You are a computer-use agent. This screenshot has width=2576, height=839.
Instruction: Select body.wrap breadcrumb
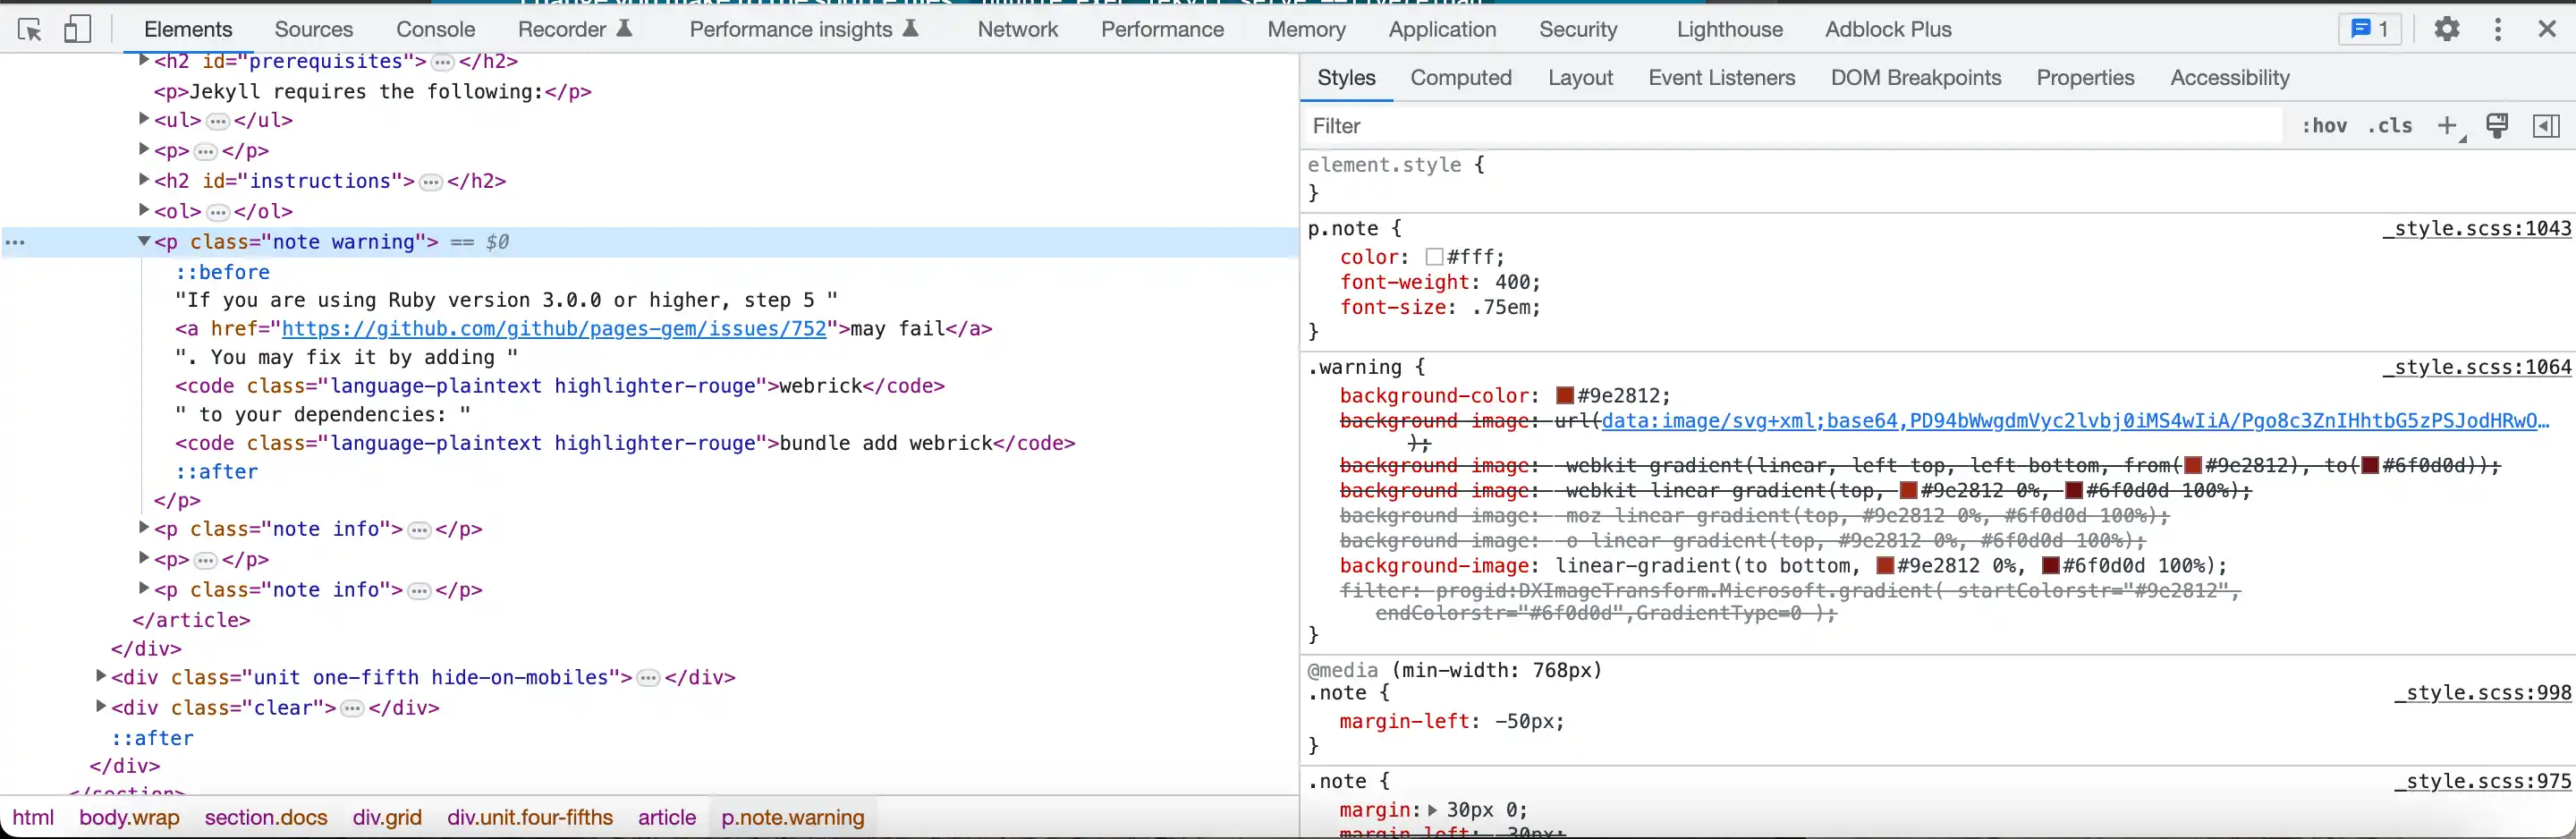point(129,817)
